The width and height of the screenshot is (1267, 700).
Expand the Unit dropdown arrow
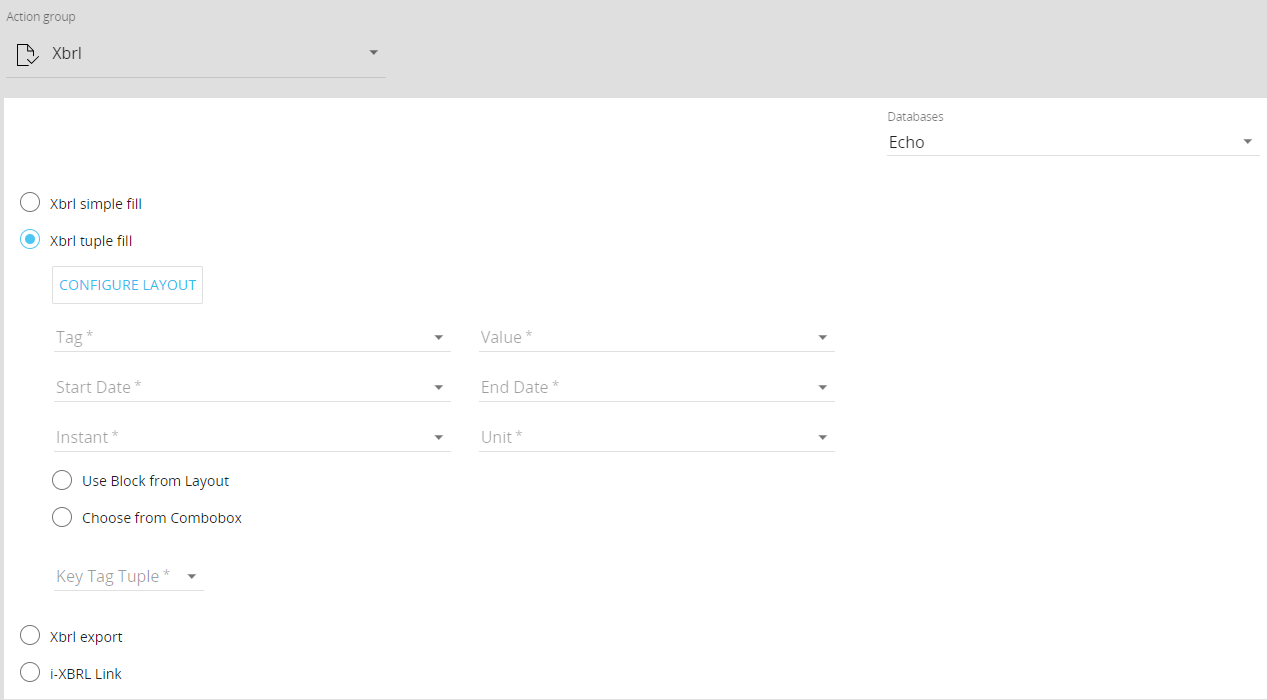pos(822,438)
